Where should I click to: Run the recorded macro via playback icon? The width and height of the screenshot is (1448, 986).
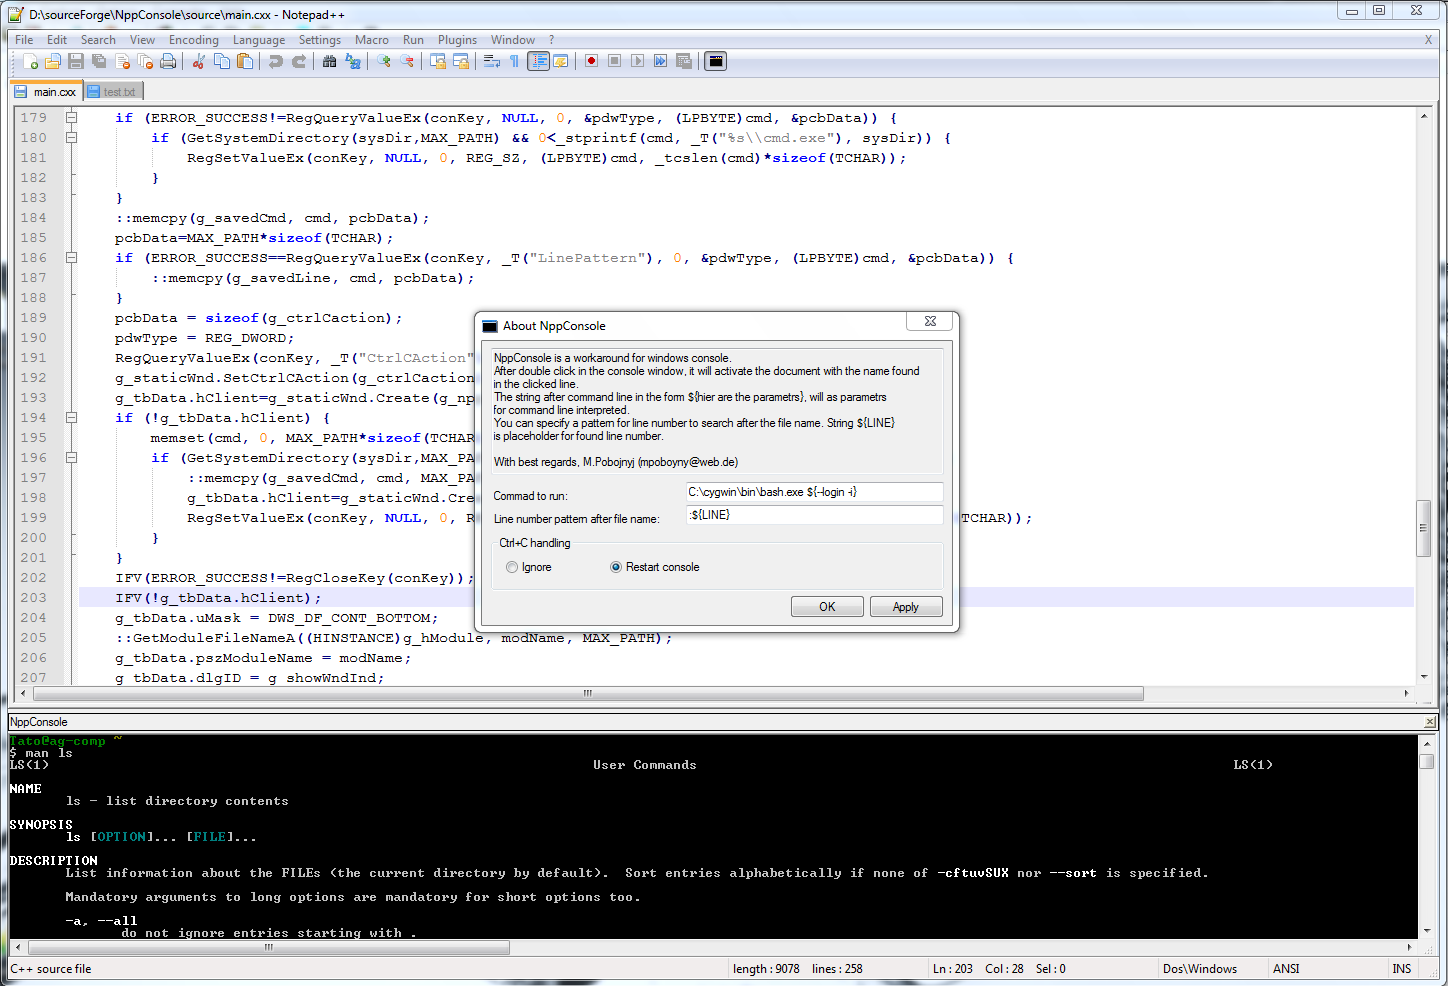(638, 61)
